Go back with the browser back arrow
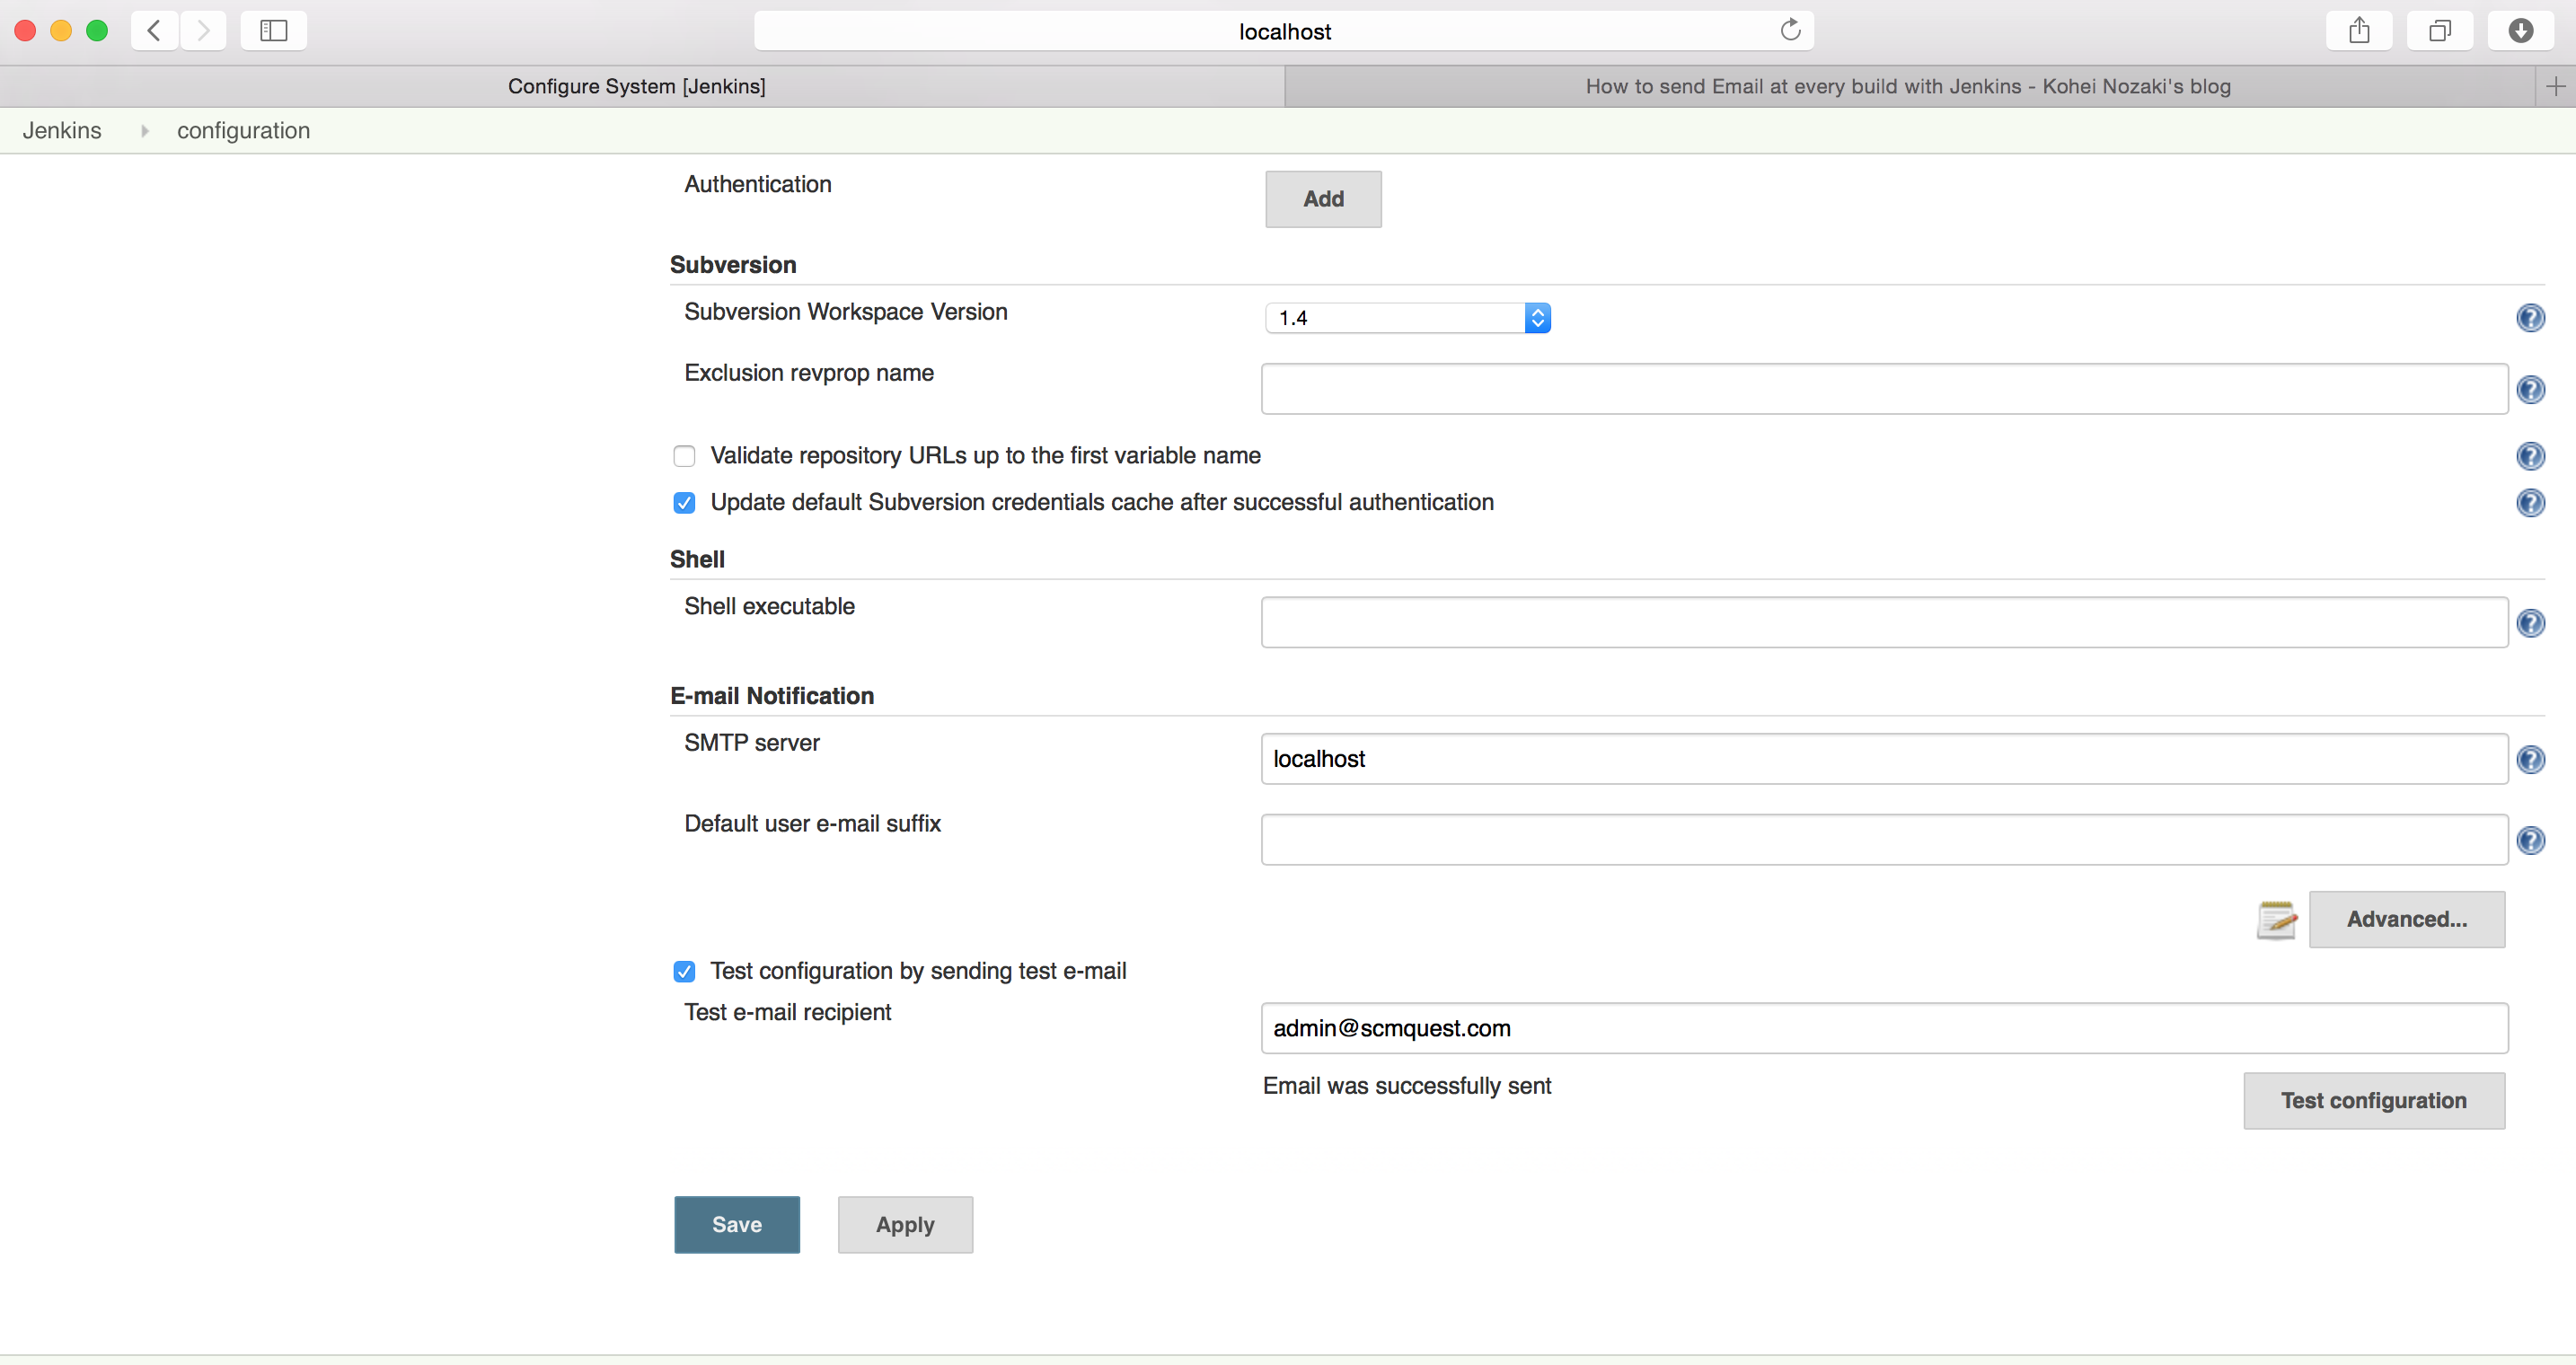This screenshot has width=2576, height=1365. [154, 30]
